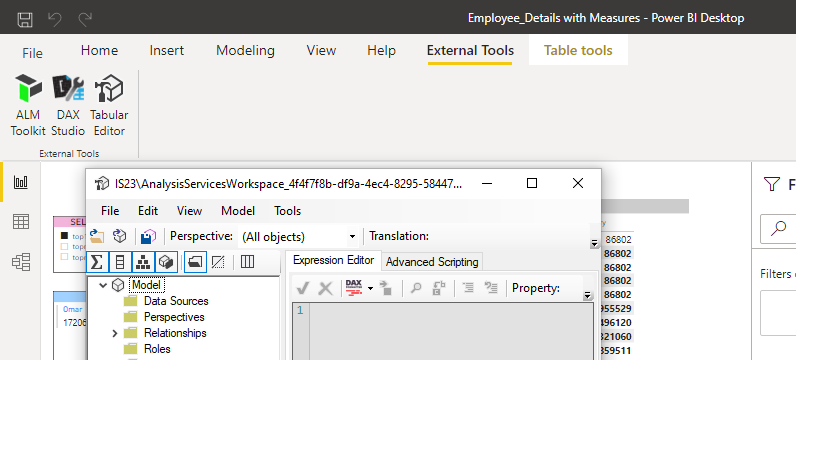Switch to Data view in Power BI sidebar
The height and width of the screenshot is (460, 819).
[x=21, y=221]
